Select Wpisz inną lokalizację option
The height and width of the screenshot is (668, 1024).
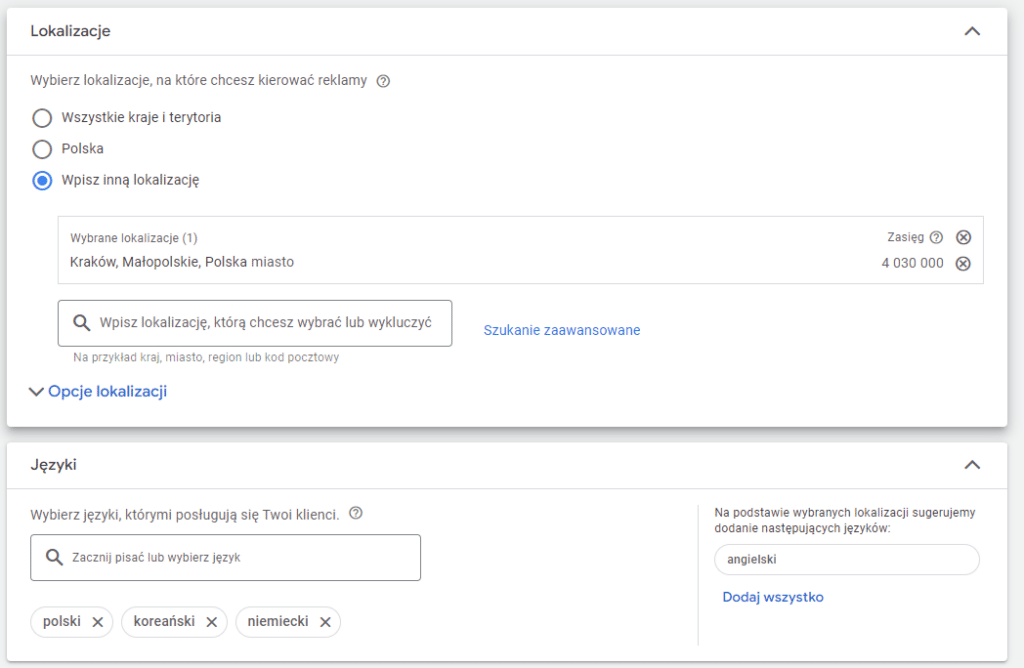[x=41, y=181]
